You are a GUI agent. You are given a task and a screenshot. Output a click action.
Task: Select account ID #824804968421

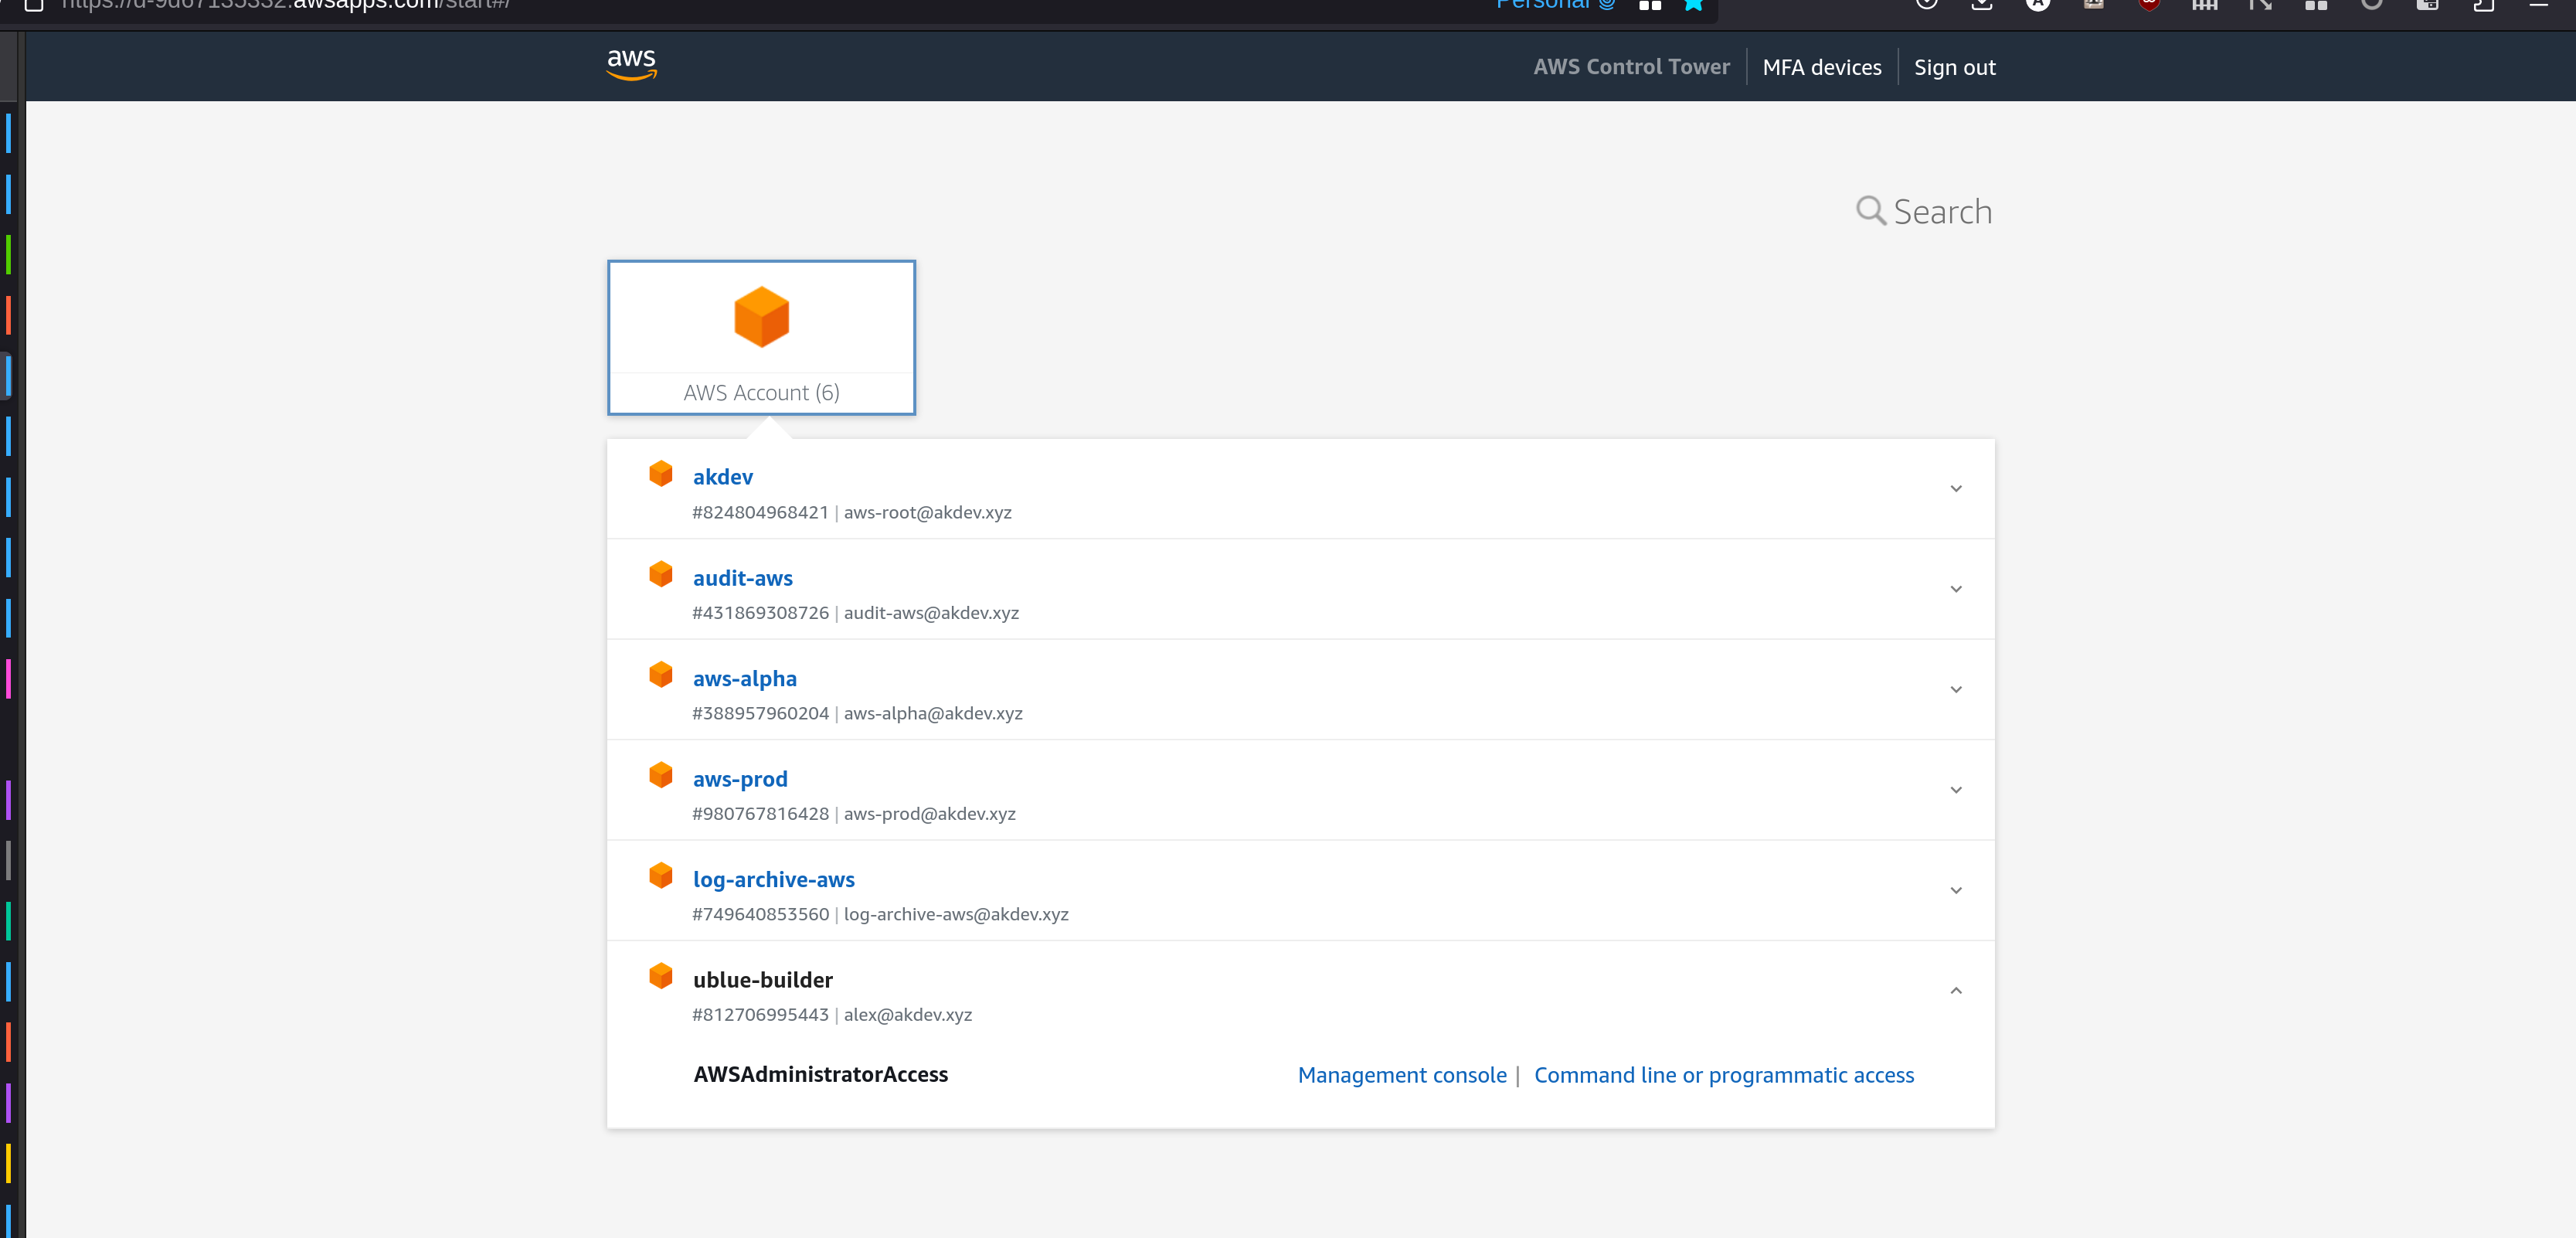[x=760, y=512]
